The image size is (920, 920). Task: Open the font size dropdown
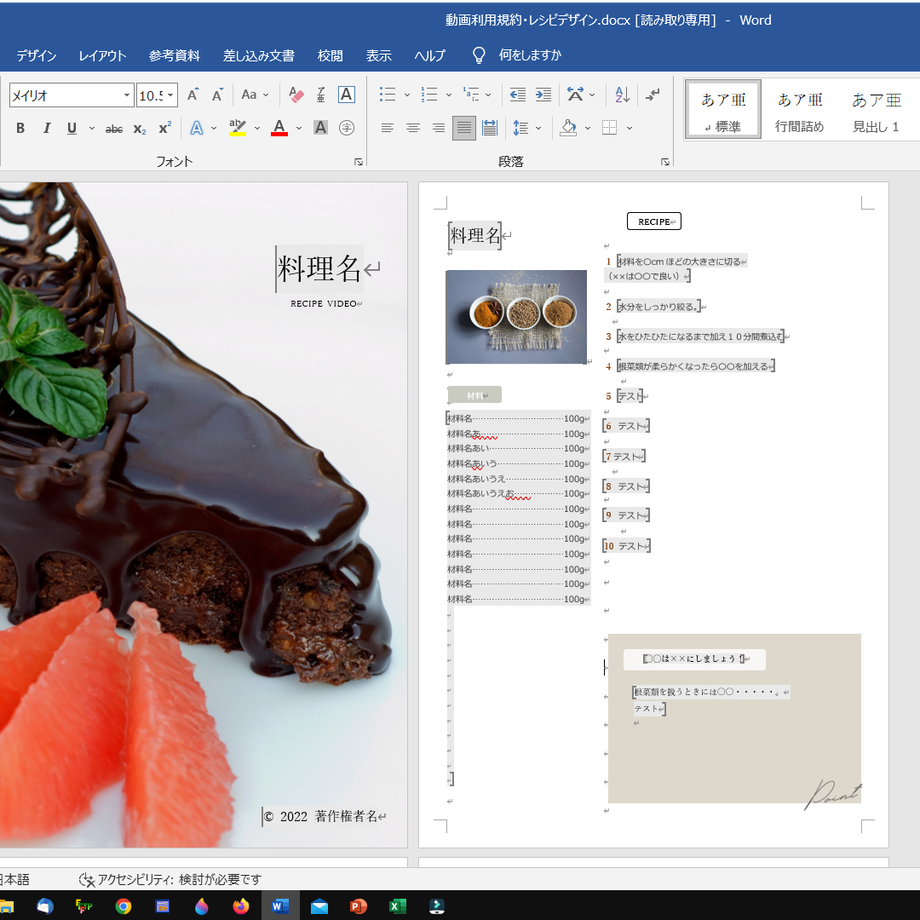(x=171, y=95)
